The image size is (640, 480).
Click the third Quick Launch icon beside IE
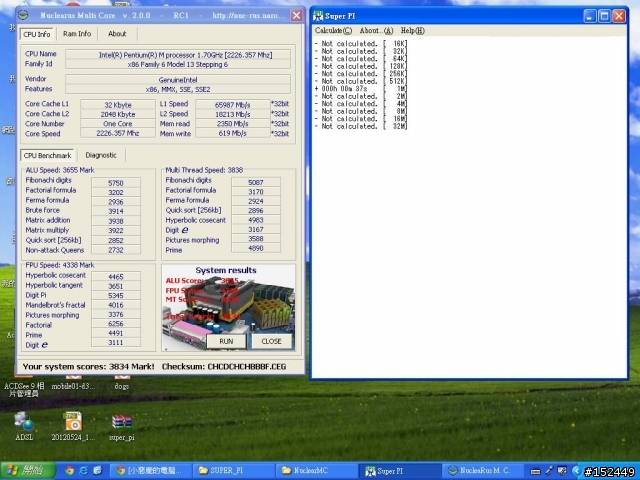click(x=97, y=471)
